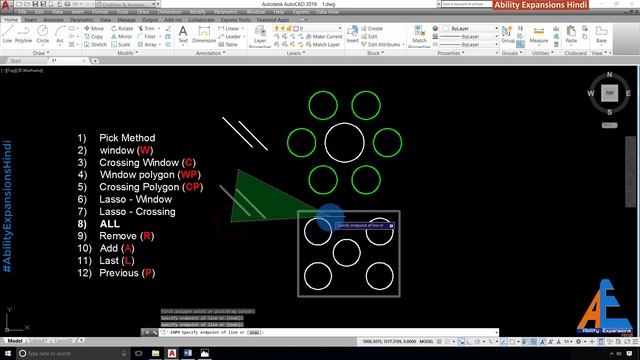Viewport: 640px width, 360px height.
Task: Click the Move command
Action: [x=94, y=29]
